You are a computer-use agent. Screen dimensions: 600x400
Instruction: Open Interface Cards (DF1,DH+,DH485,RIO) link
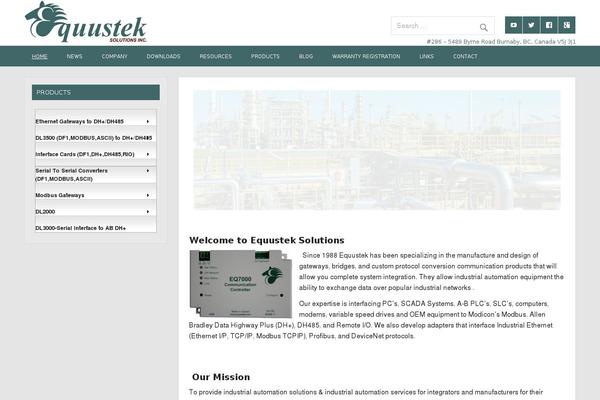point(85,154)
